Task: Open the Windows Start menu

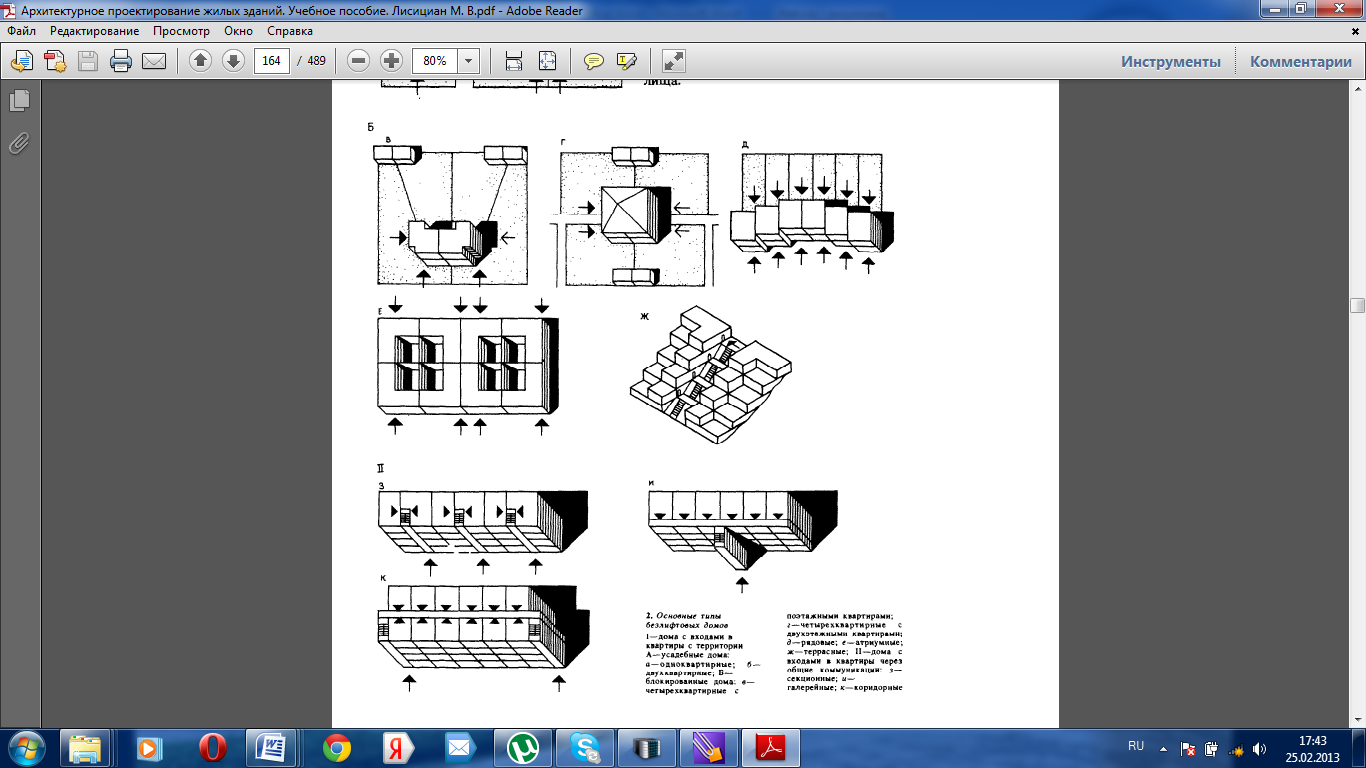Action: [25, 747]
